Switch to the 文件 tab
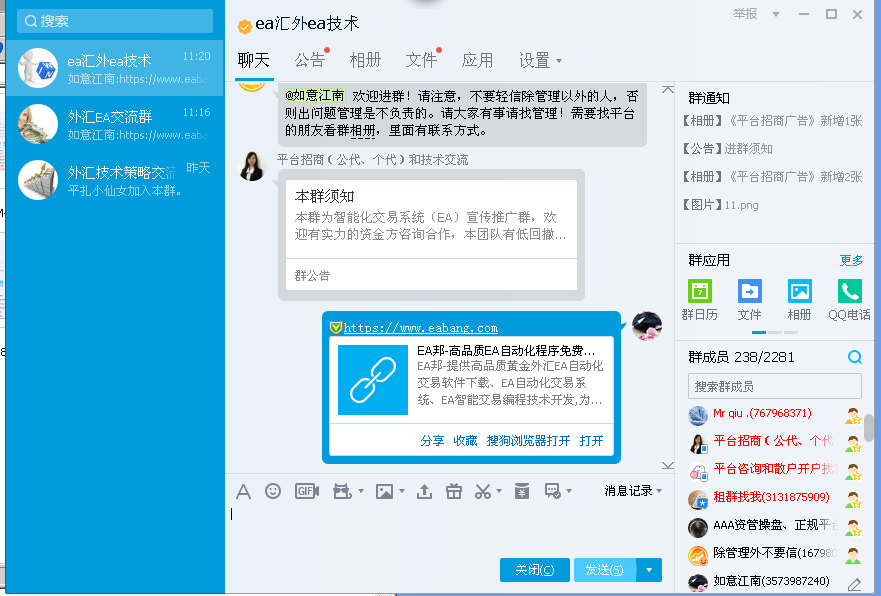The image size is (881, 596). 421,60
